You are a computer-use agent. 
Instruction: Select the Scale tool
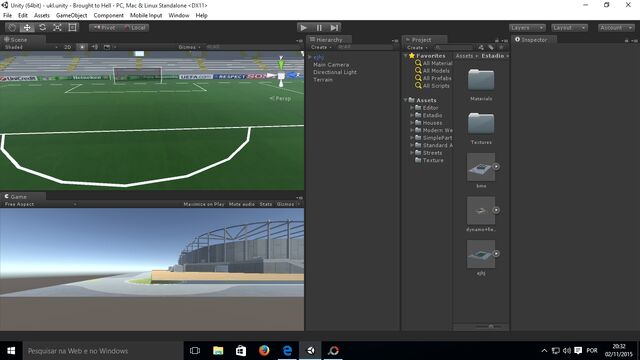click(x=57, y=27)
